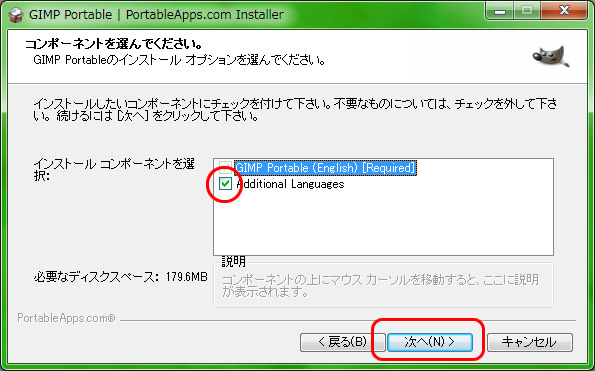Cancel installation with キャンセル button

(x=530, y=342)
